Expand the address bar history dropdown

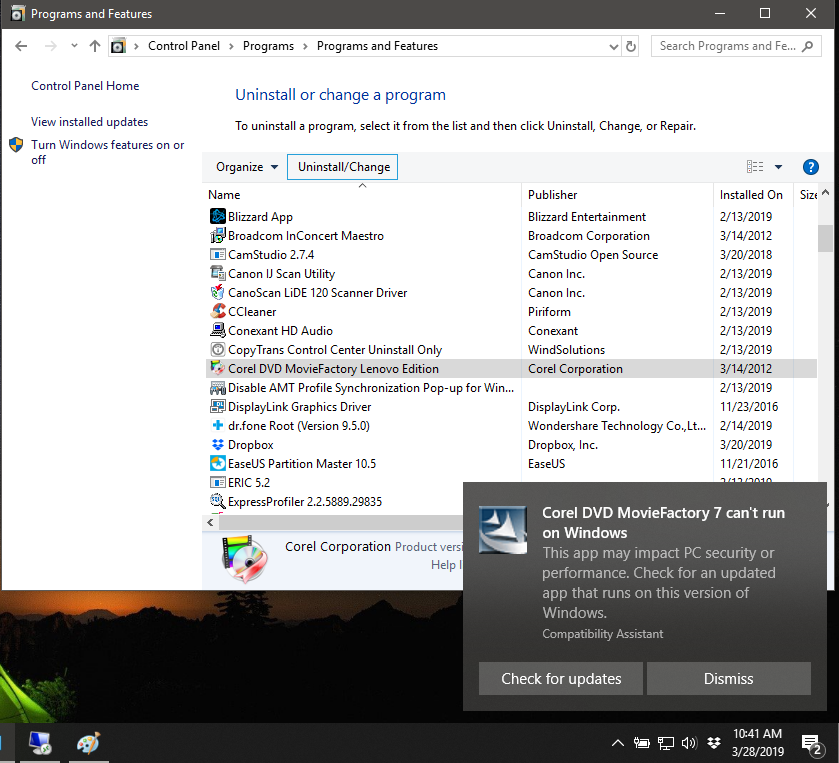[614, 46]
